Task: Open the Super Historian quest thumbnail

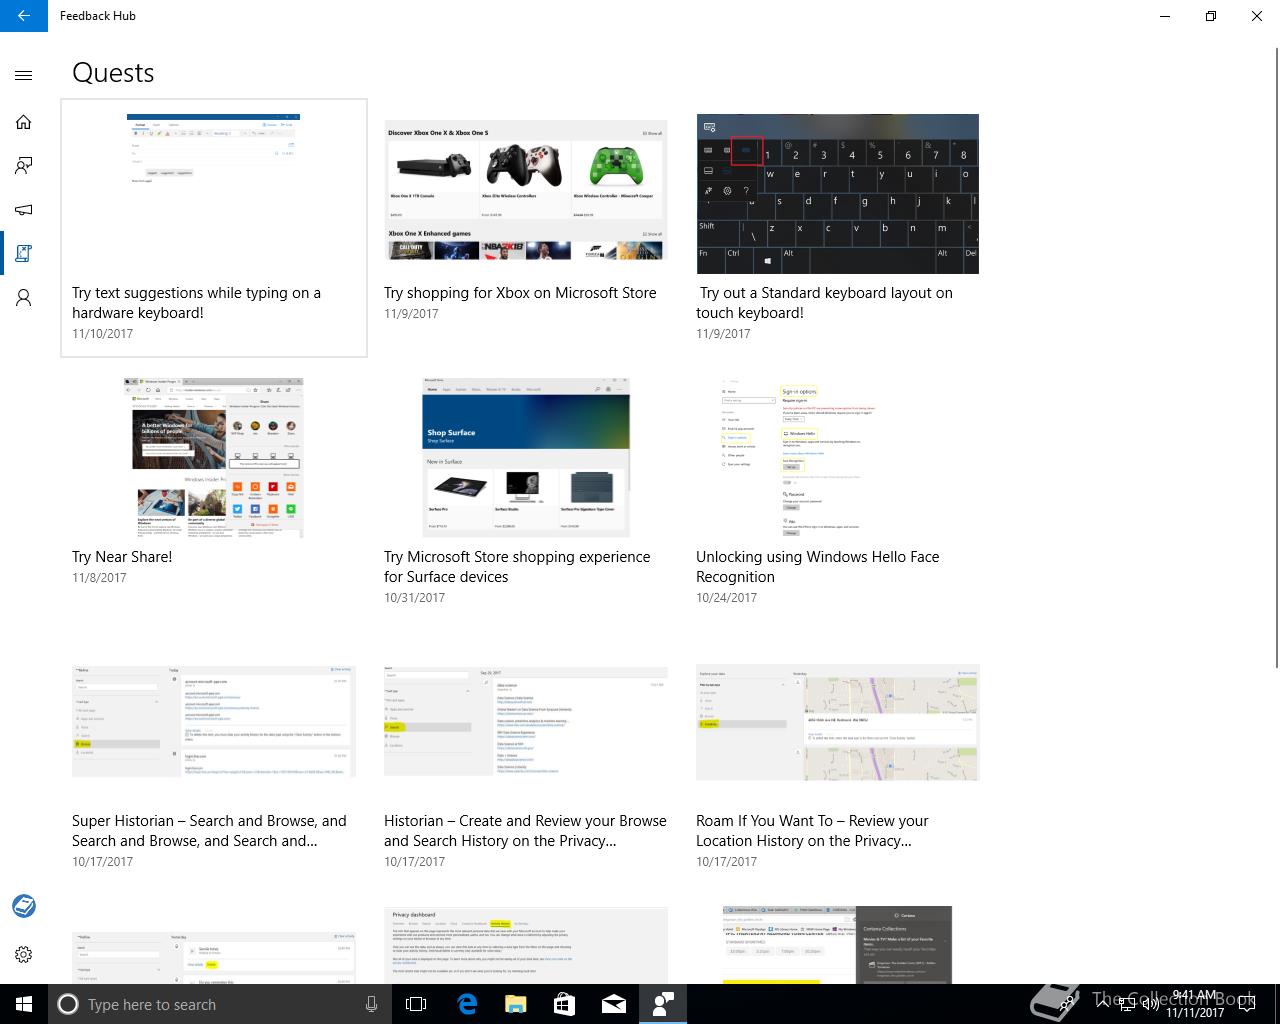Action: point(213,721)
